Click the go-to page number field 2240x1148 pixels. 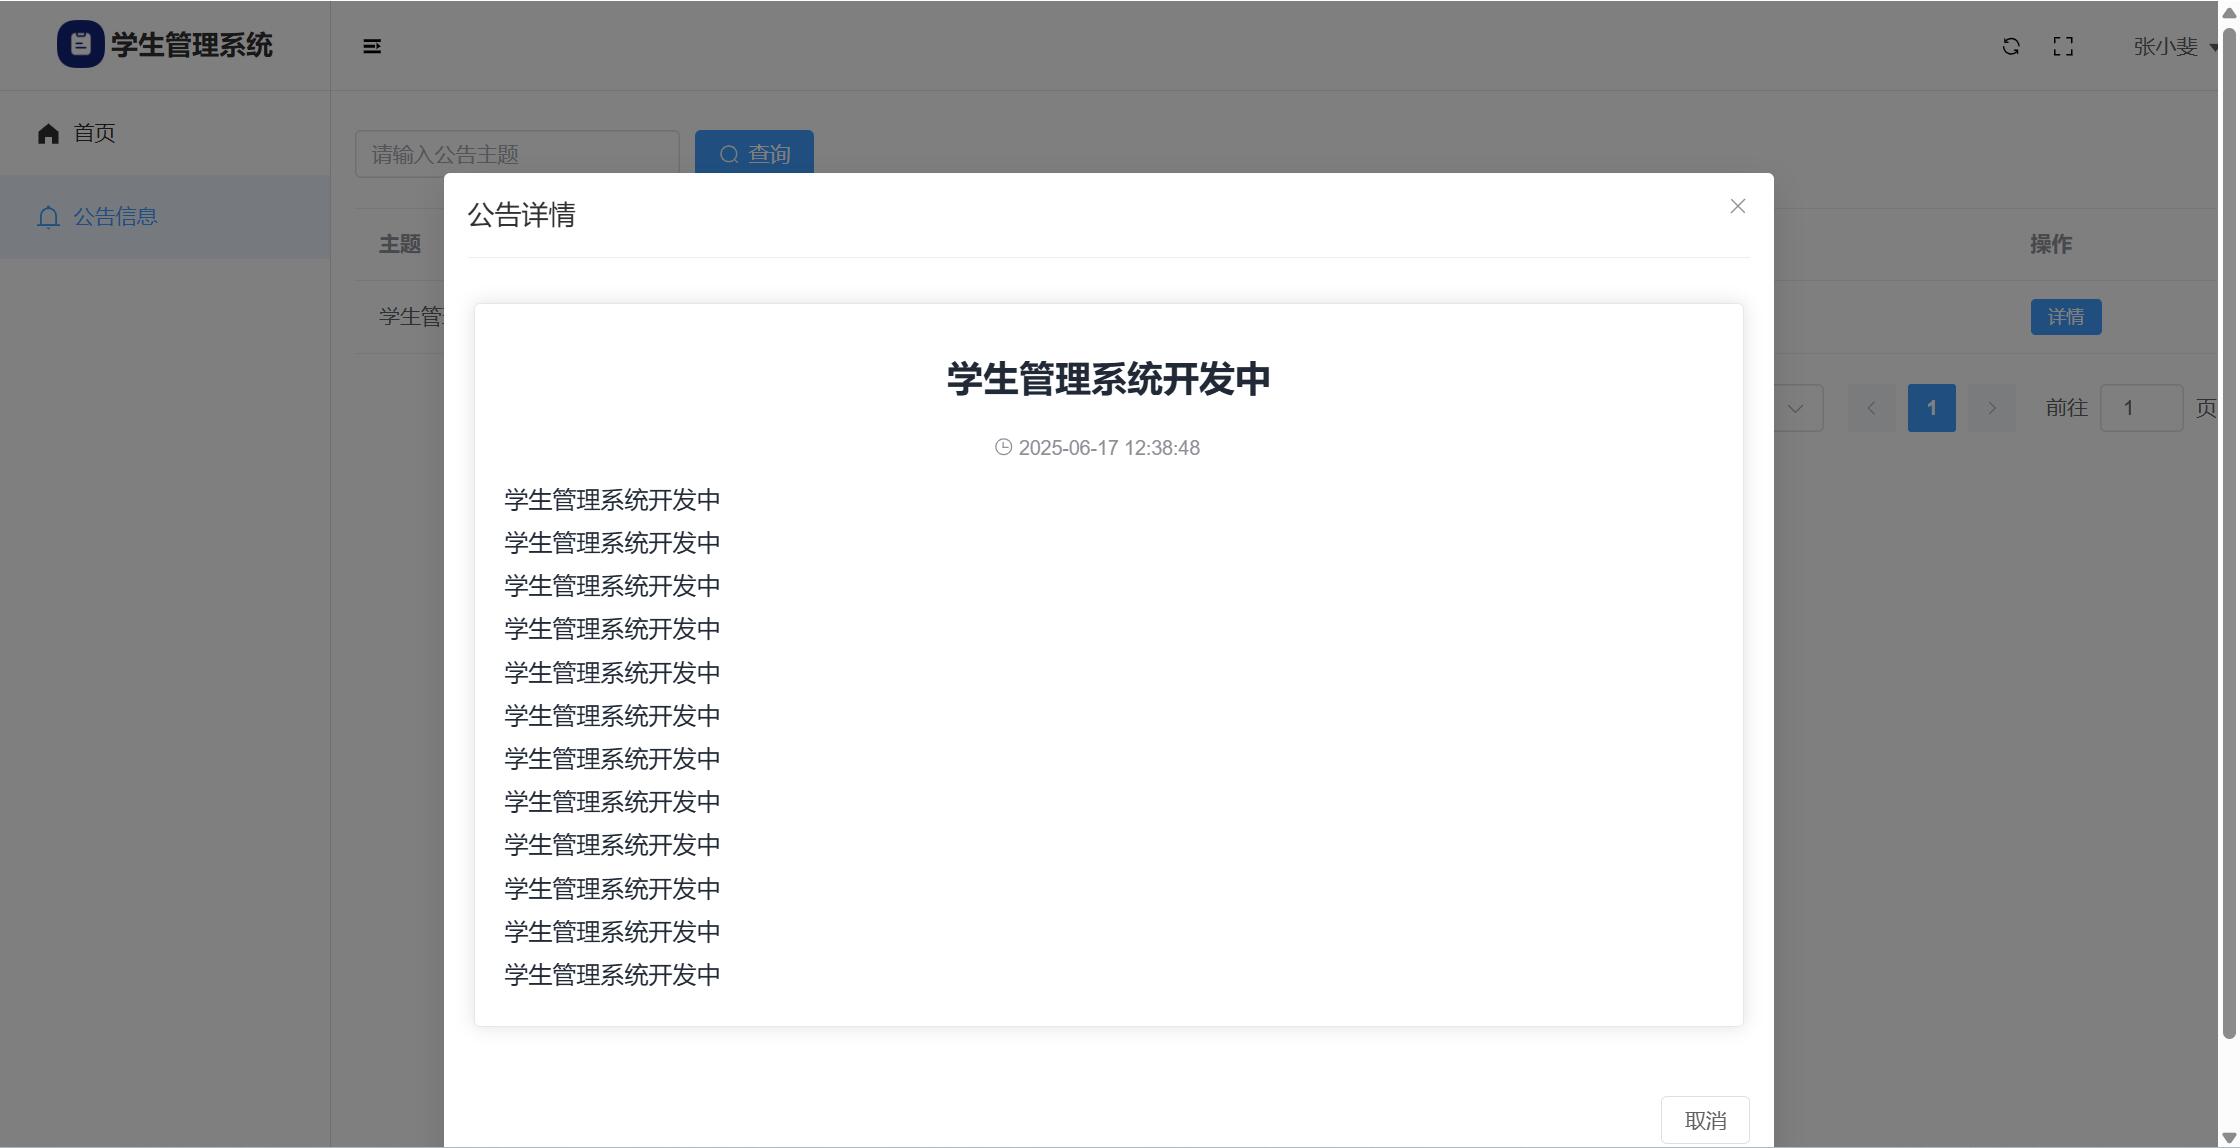point(2140,408)
